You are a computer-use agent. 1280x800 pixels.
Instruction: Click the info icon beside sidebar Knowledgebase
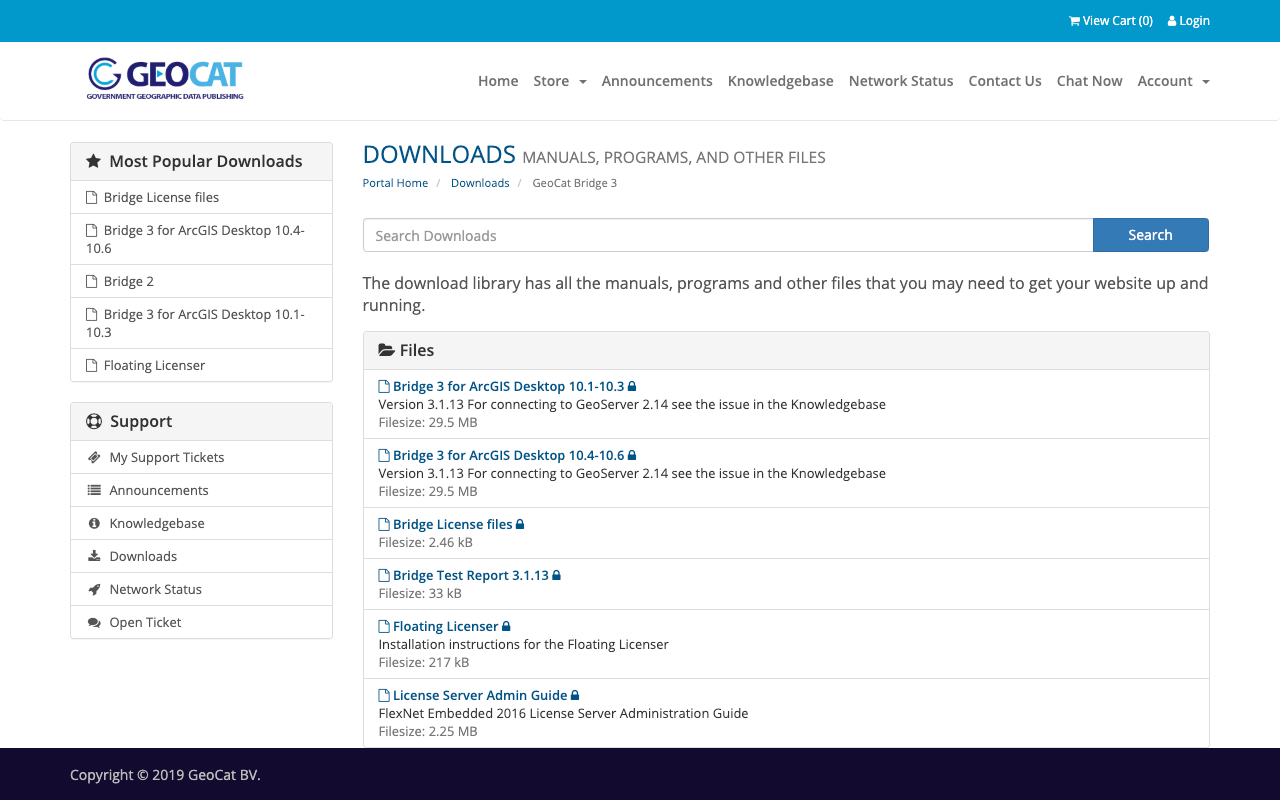(94, 523)
